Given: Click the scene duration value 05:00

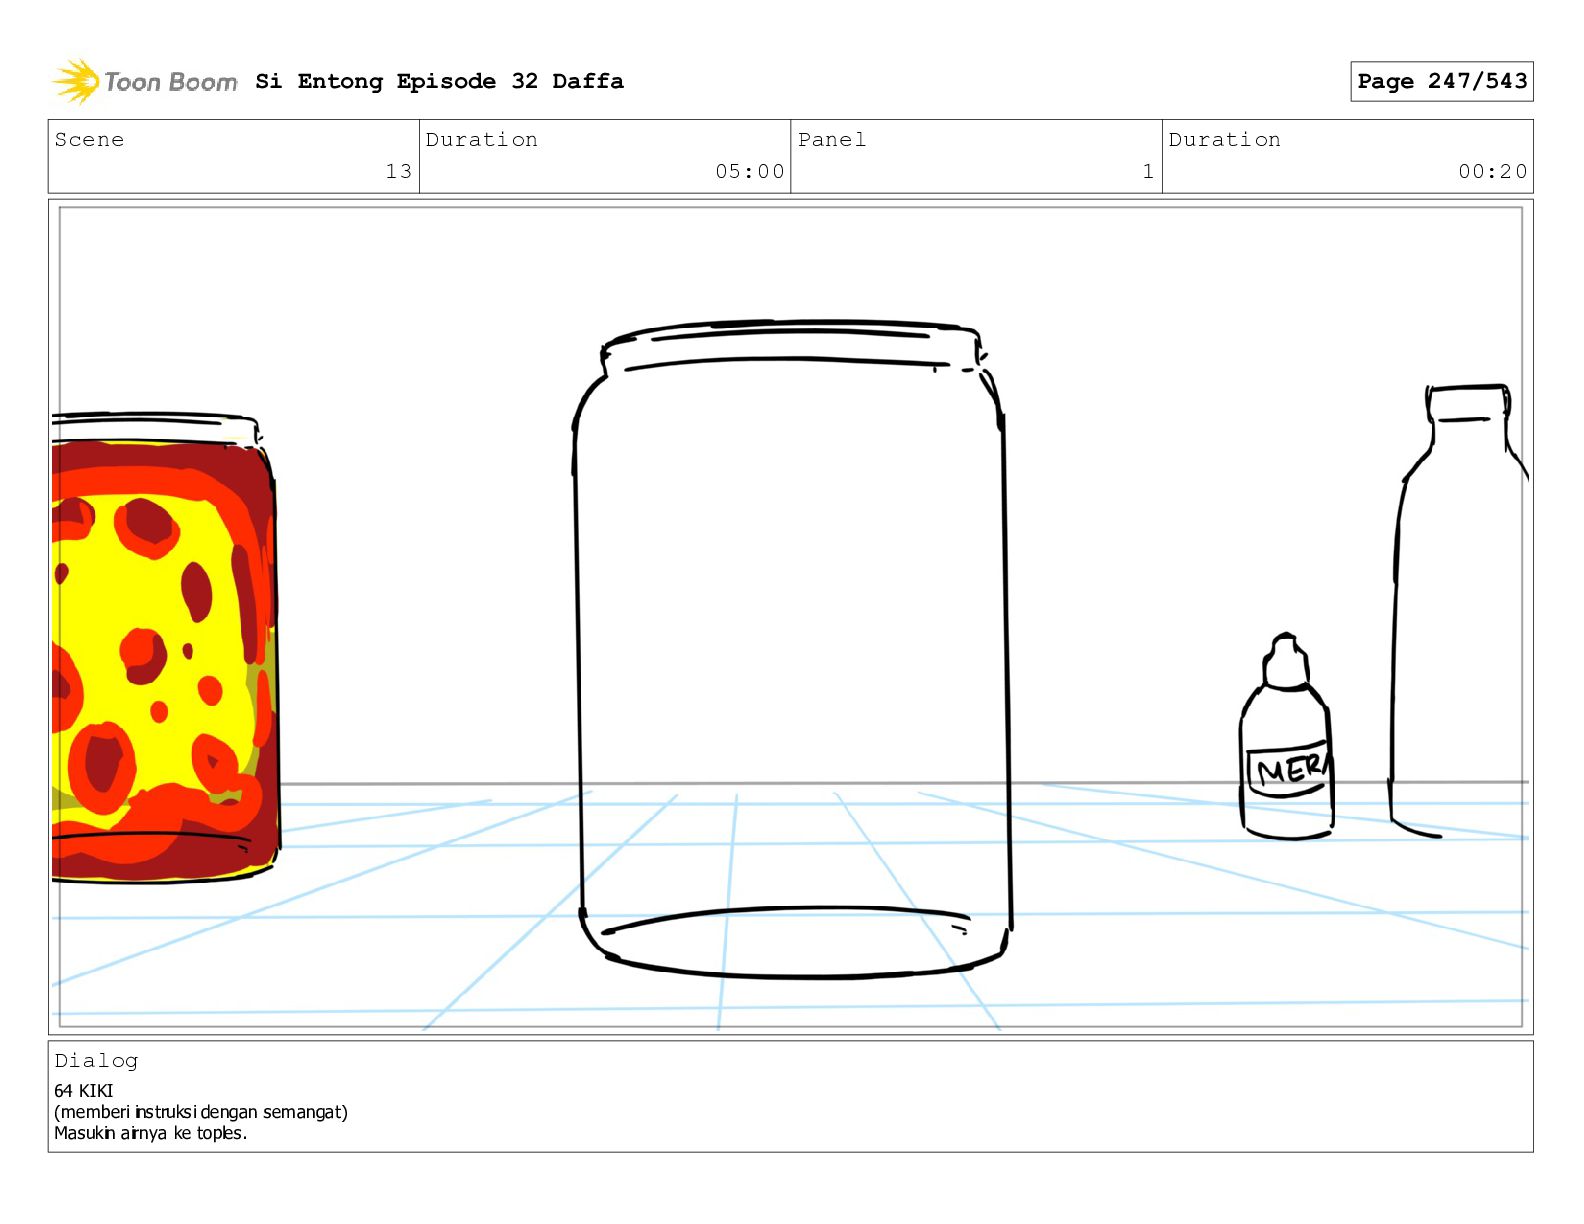Looking at the screenshot, I should tap(750, 171).
